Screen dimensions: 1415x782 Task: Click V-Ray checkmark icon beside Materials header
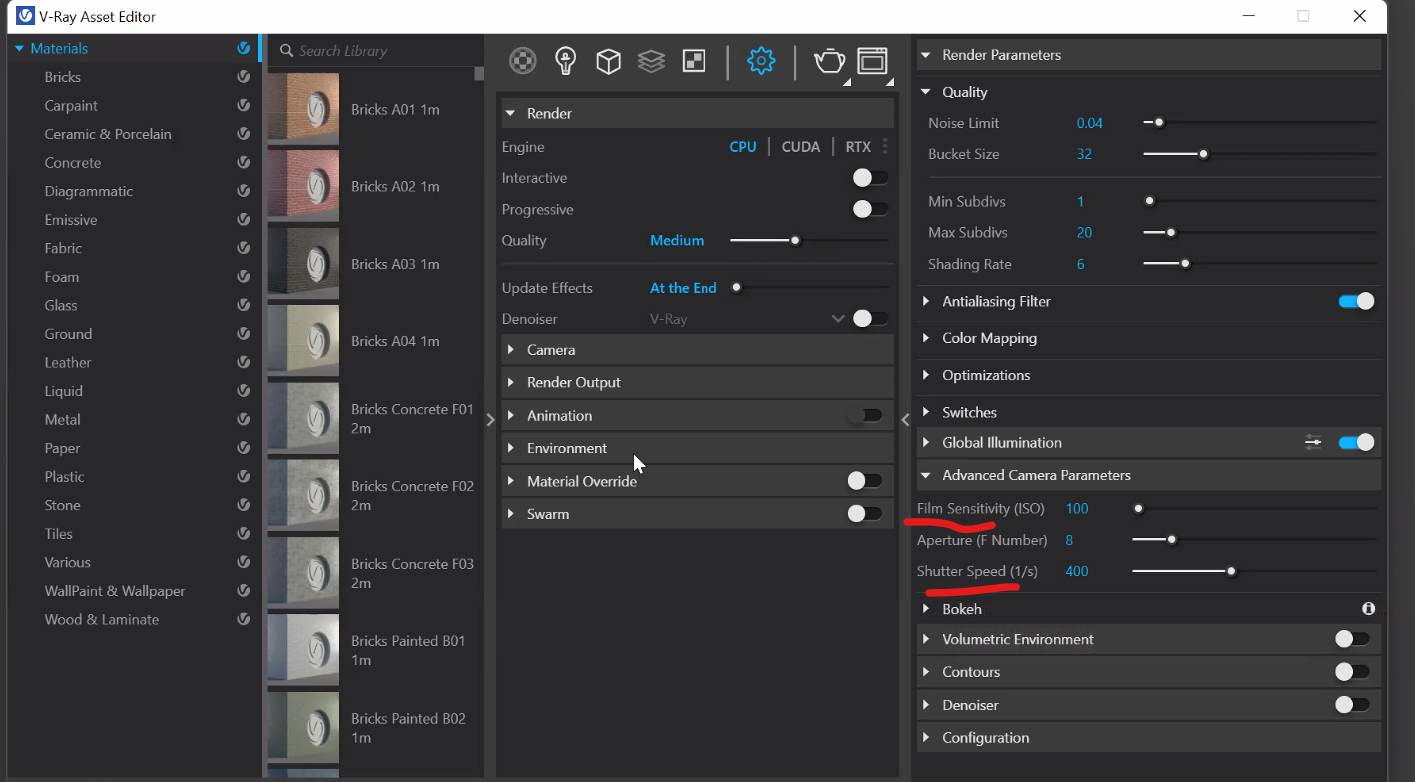243,48
